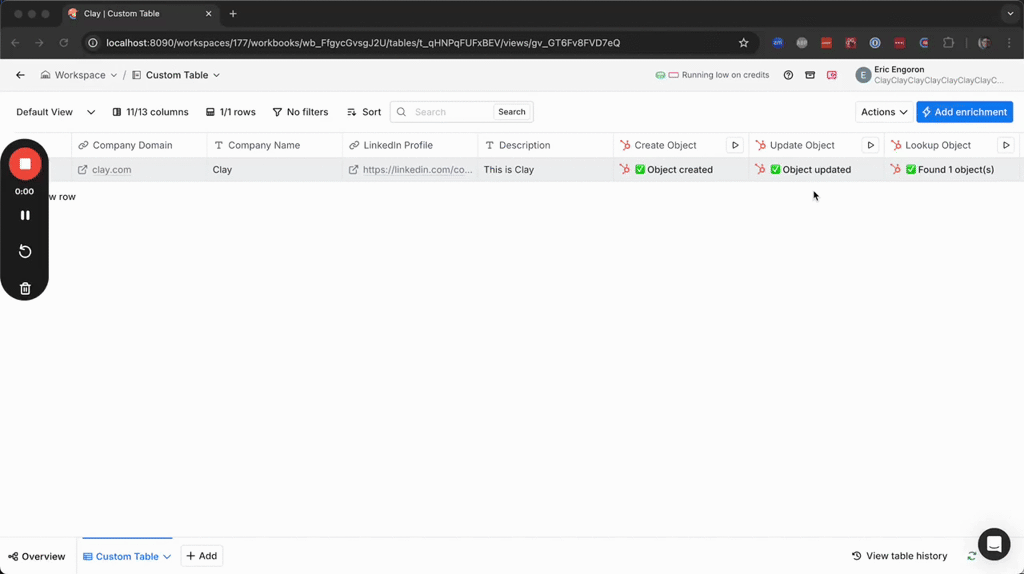Open the clay.com domain link
Viewport: 1024px width, 574px height.
click(x=111, y=170)
